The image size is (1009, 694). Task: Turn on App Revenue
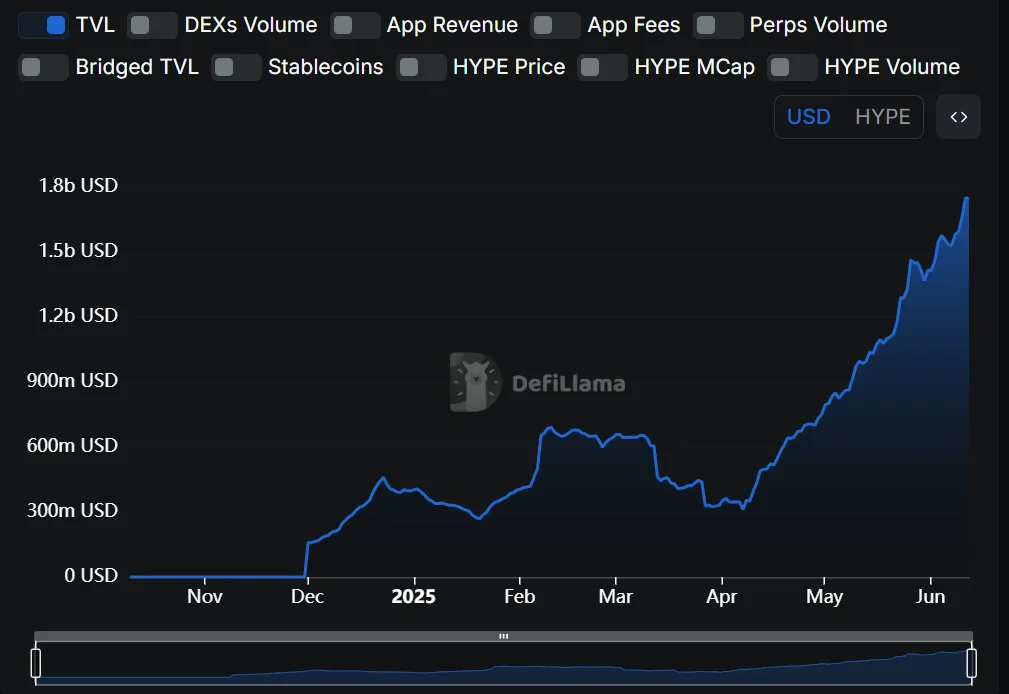[355, 24]
